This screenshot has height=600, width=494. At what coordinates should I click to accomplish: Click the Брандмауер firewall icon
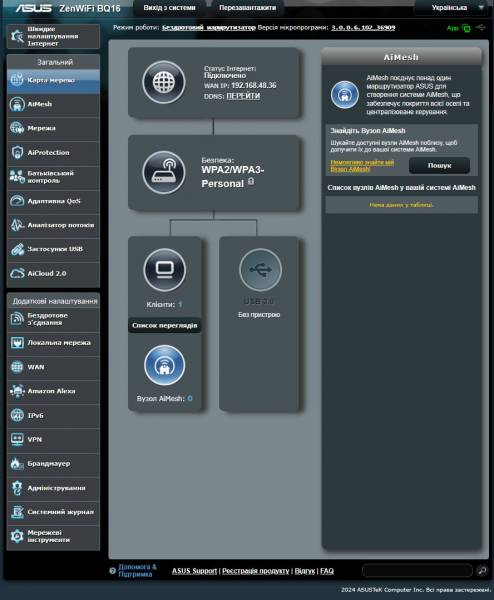(x=17, y=464)
